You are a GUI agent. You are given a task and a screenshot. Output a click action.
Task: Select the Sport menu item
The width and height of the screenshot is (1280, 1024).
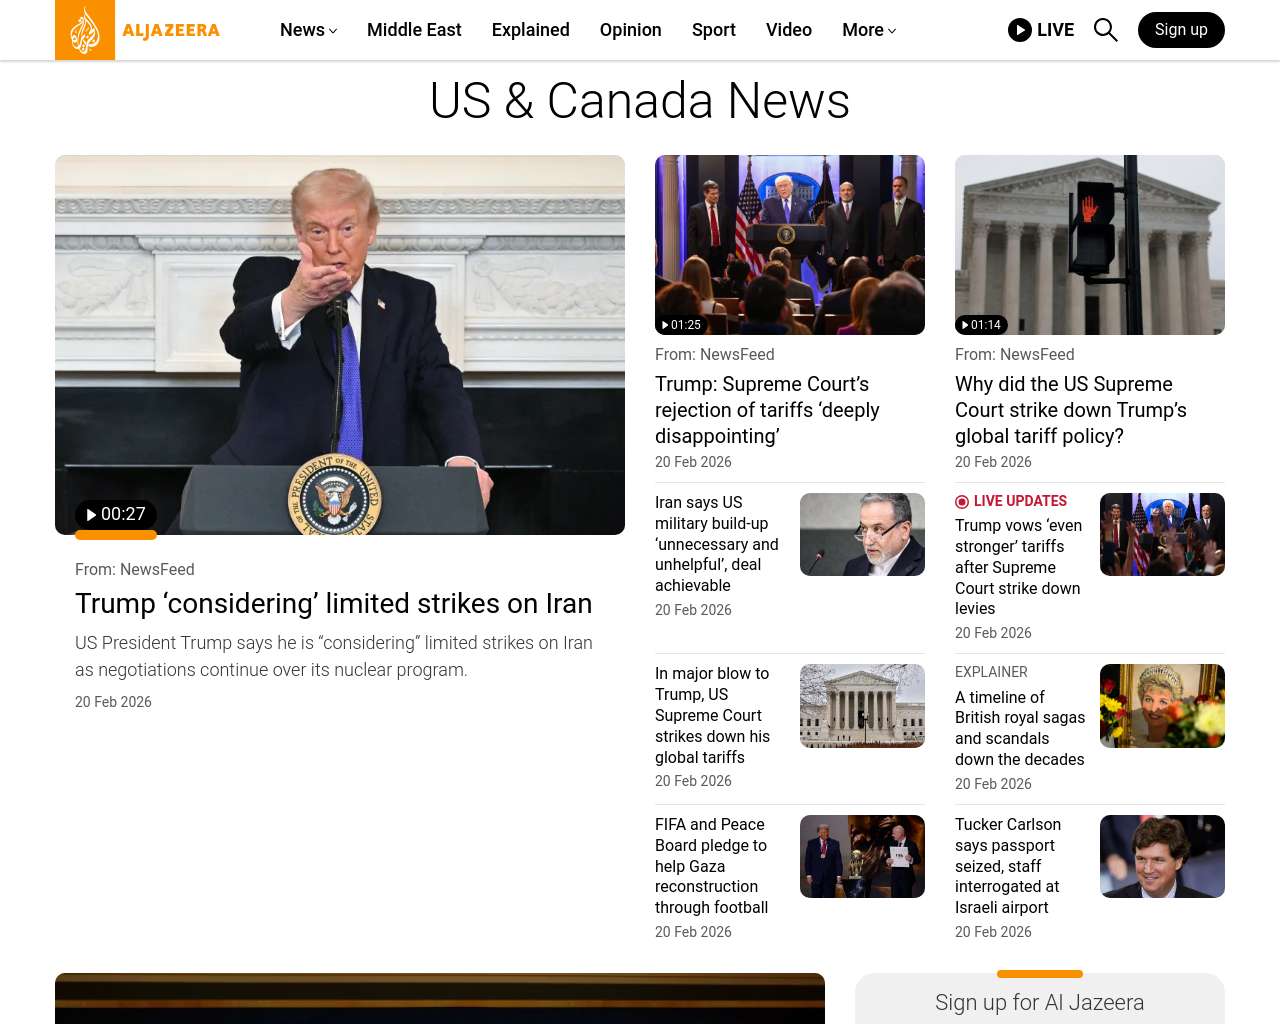coord(713,30)
